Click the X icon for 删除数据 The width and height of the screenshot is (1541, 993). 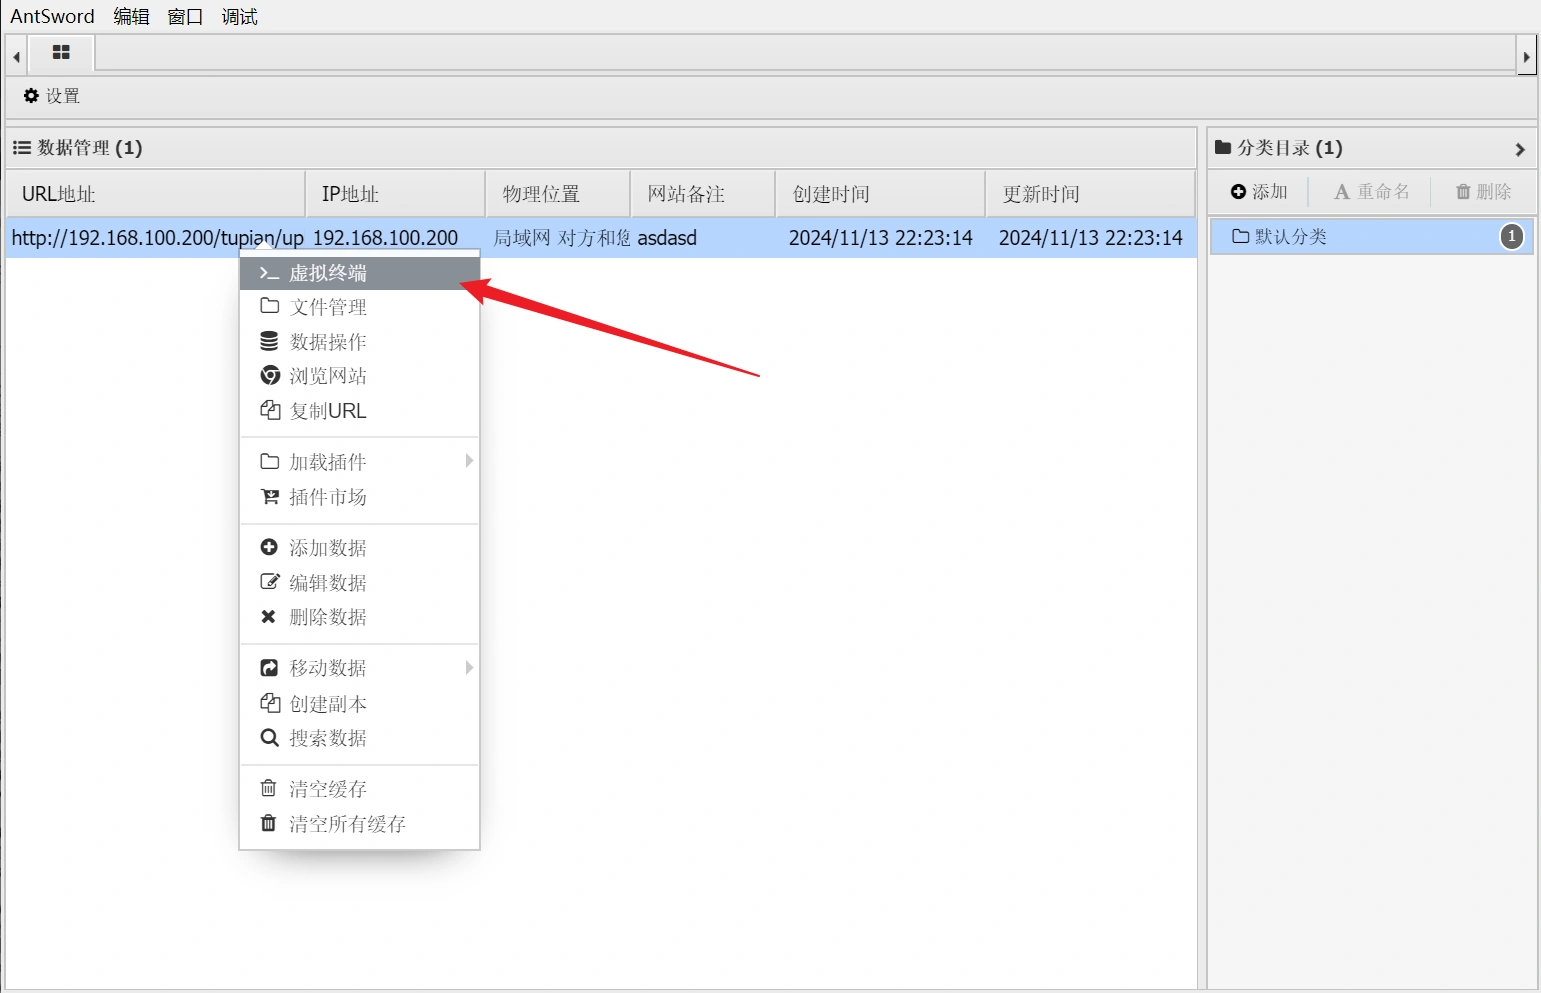268,617
